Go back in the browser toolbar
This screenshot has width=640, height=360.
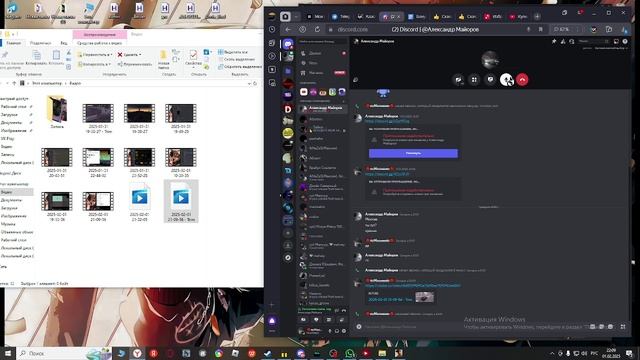[288, 29]
